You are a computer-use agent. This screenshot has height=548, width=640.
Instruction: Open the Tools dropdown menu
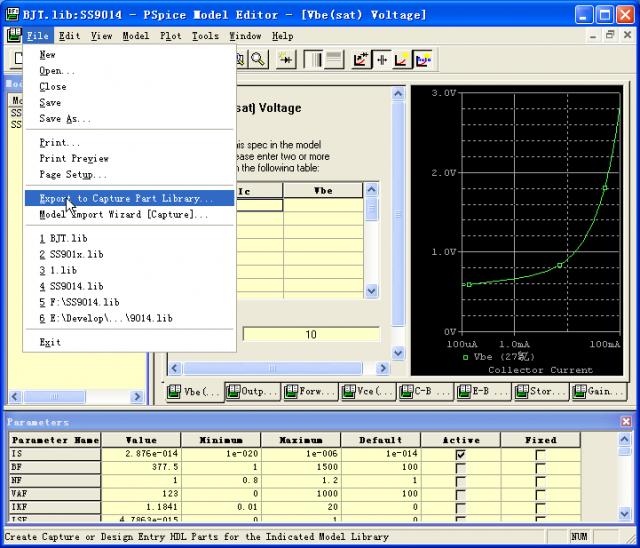point(205,36)
